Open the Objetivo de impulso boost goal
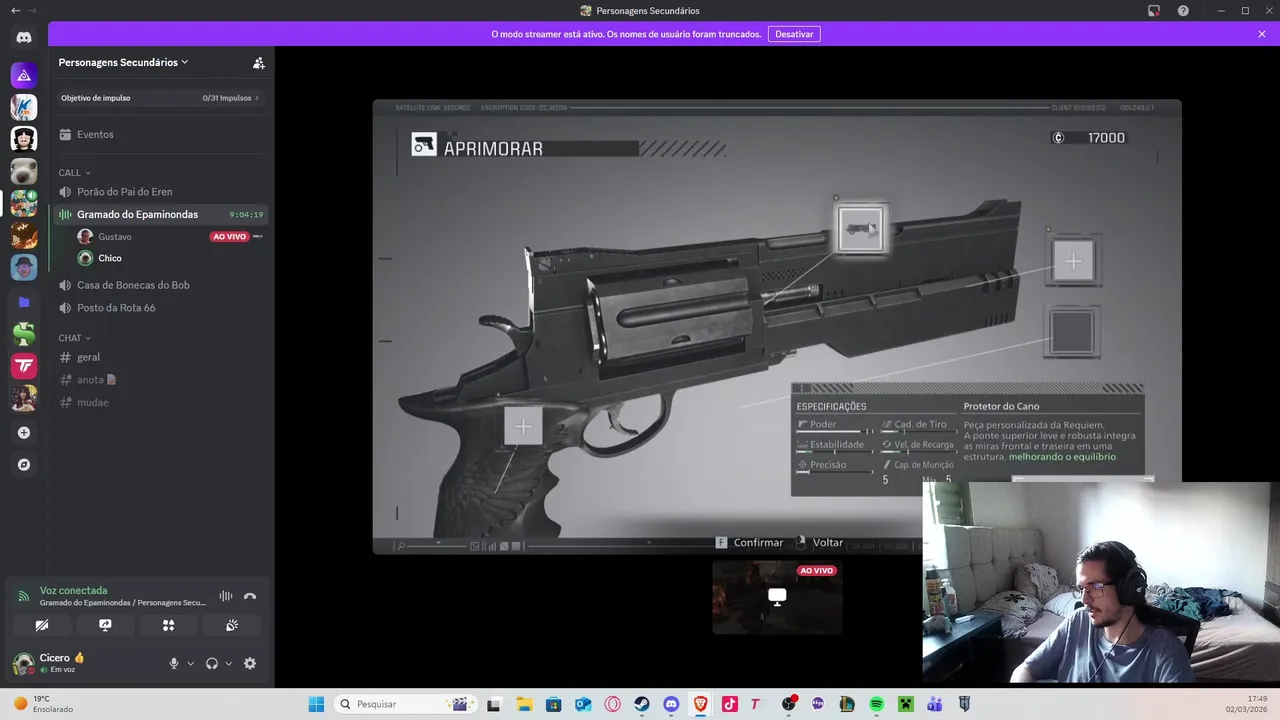Screen dimensions: 1280x720 click(160, 98)
